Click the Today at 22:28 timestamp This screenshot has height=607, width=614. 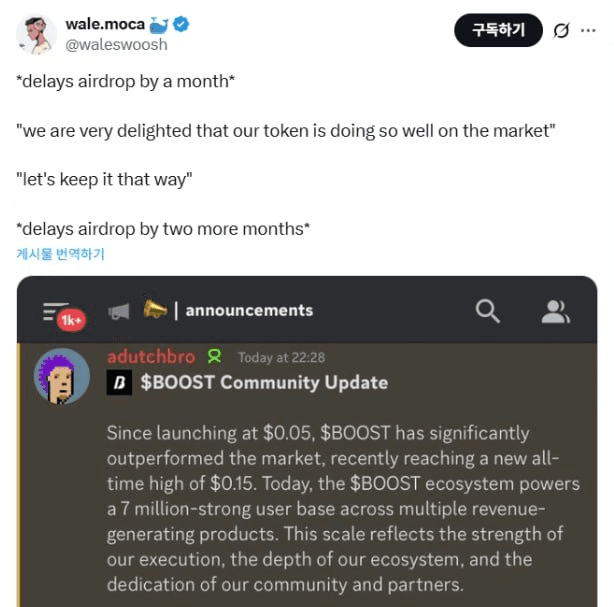(281, 358)
